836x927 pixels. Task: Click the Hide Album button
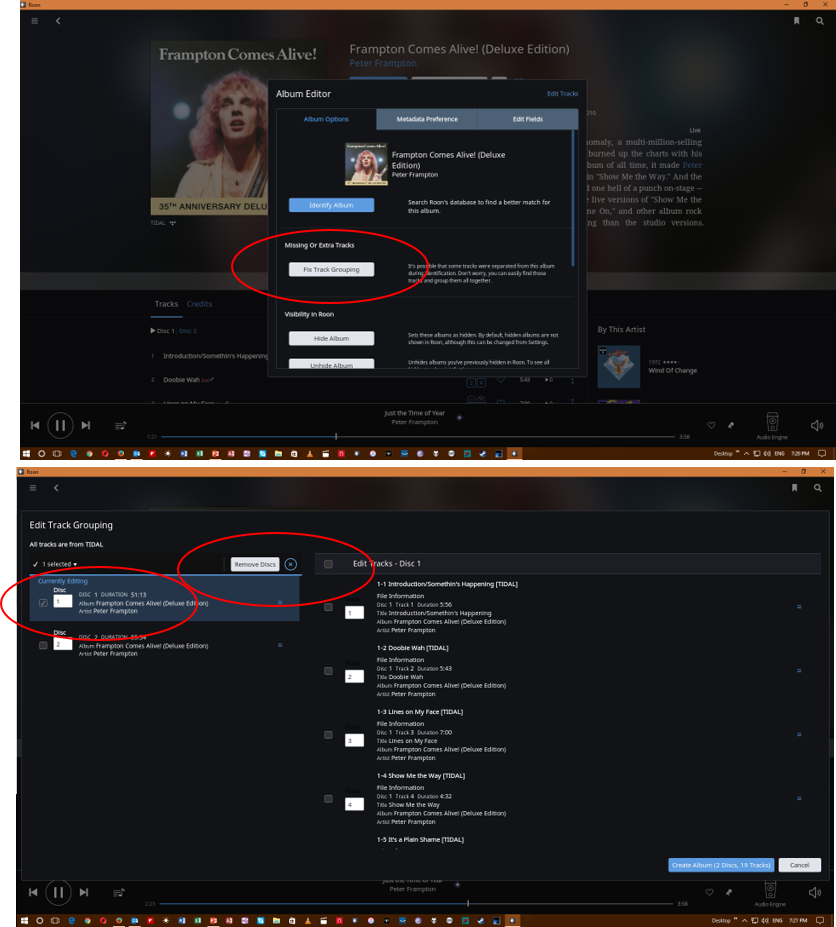point(331,338)
